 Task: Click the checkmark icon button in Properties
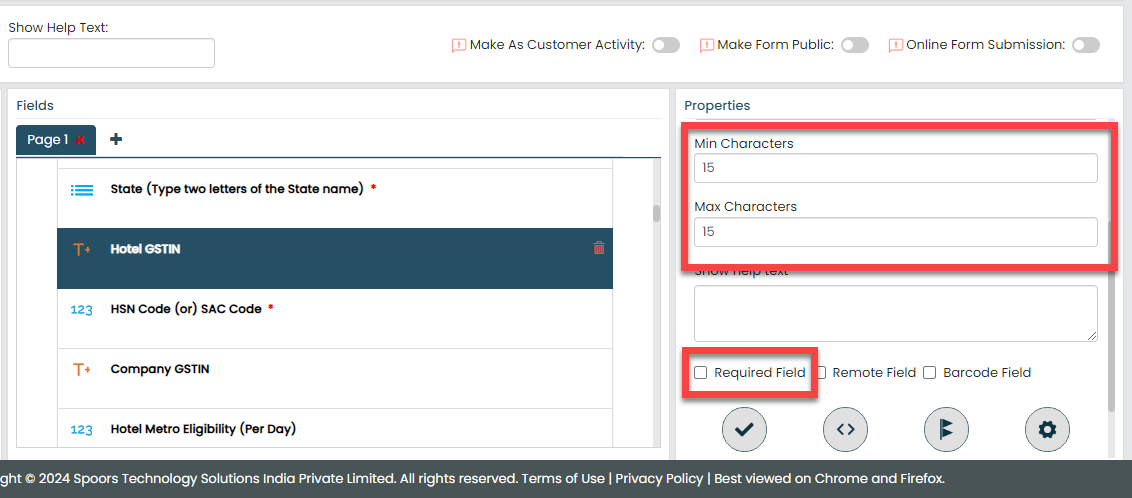[x=744, y=430]
